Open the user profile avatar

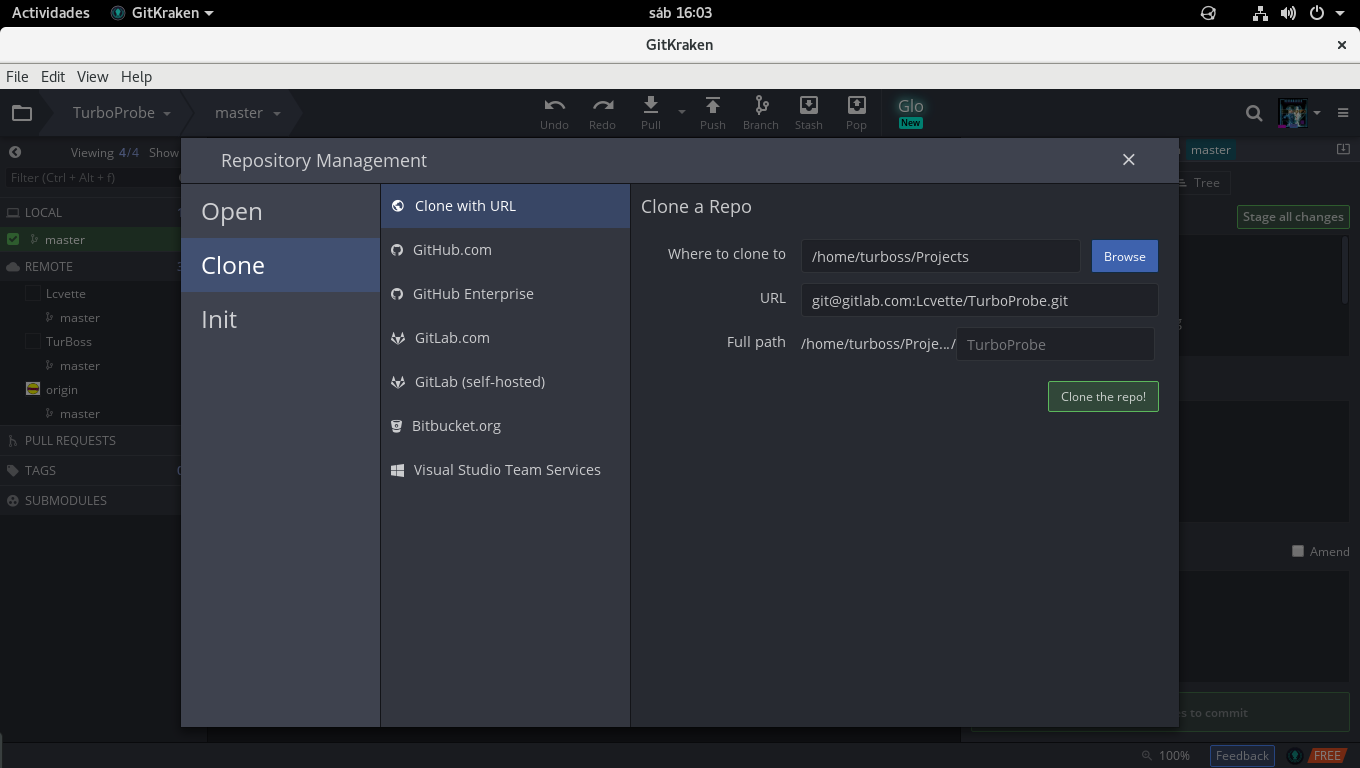[x=1293, y=113]
